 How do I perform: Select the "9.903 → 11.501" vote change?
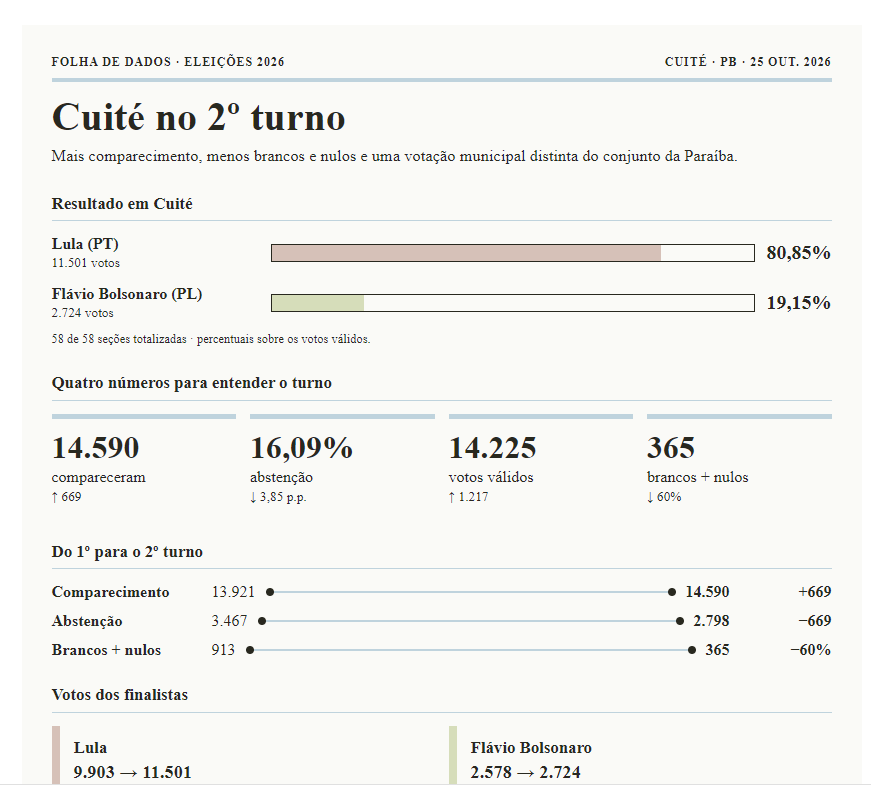pos(132,772)
